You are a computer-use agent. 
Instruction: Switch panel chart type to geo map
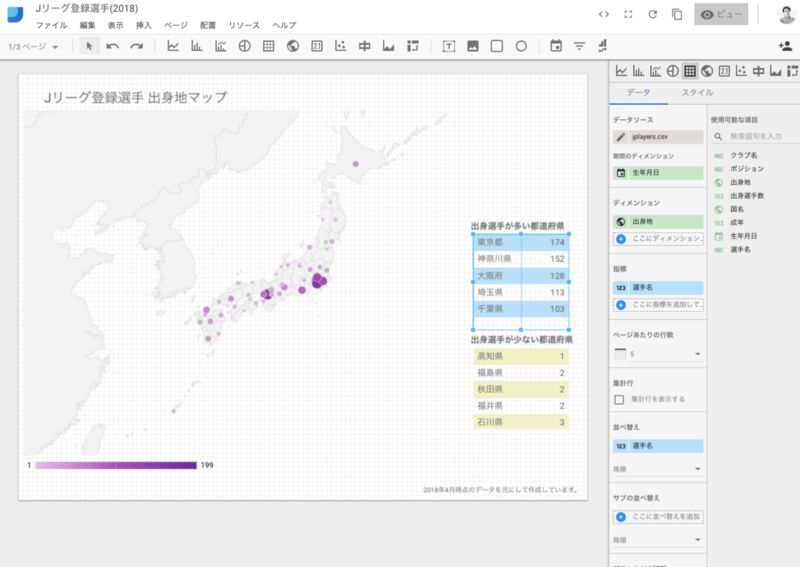(707, 71)
